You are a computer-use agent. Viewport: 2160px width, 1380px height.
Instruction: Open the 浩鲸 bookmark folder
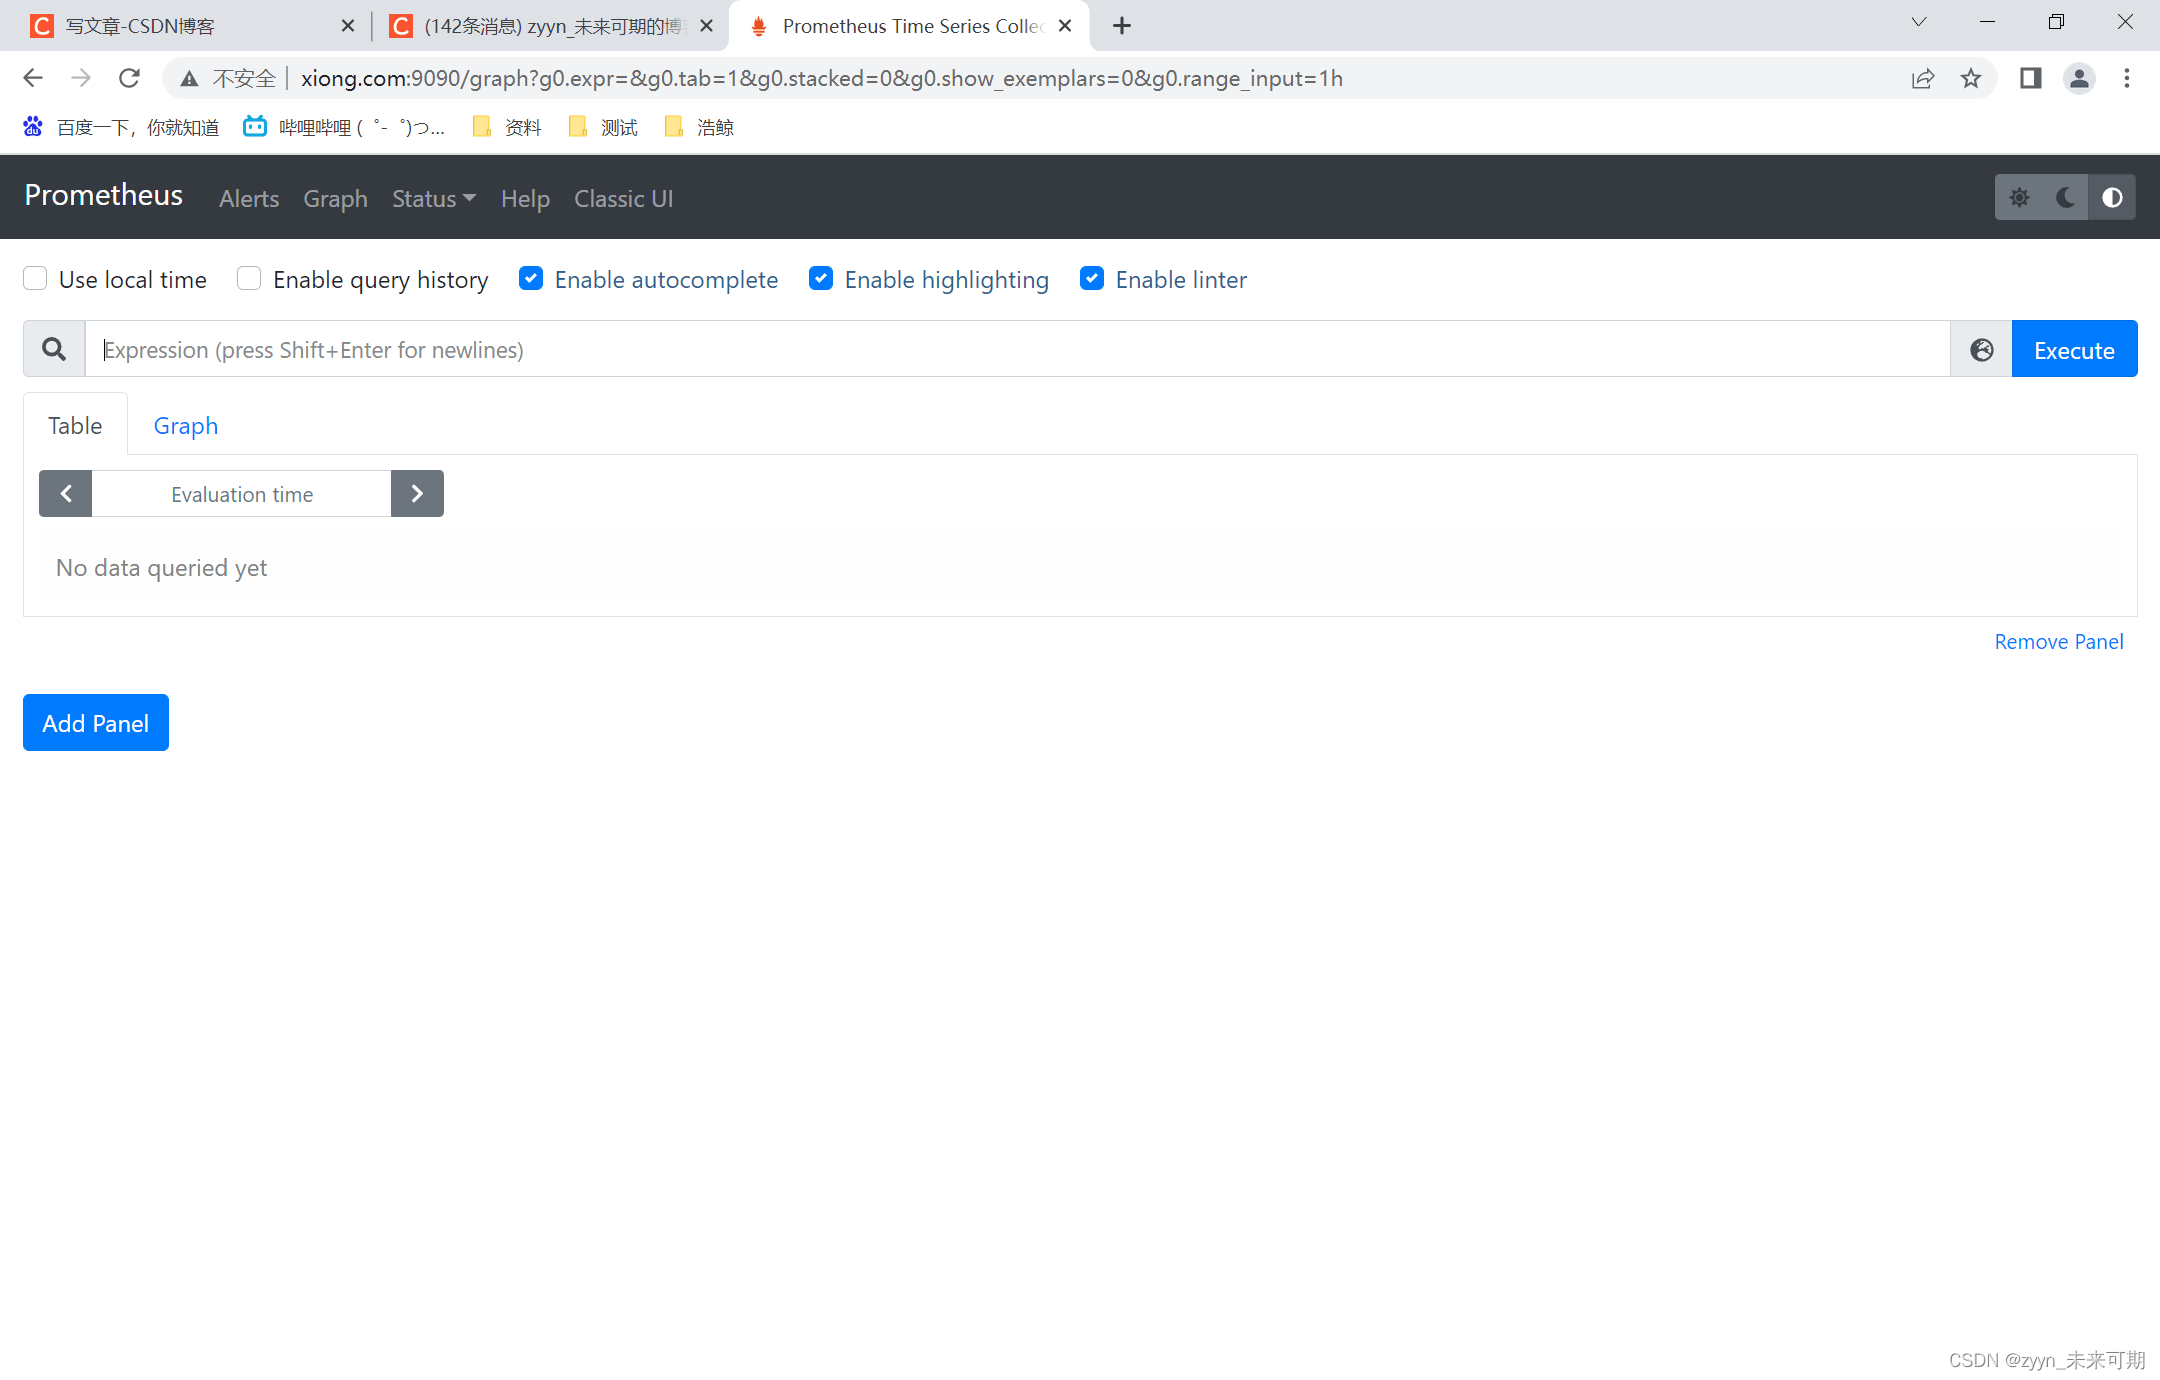pyautogui.click(x=699, y=127)
